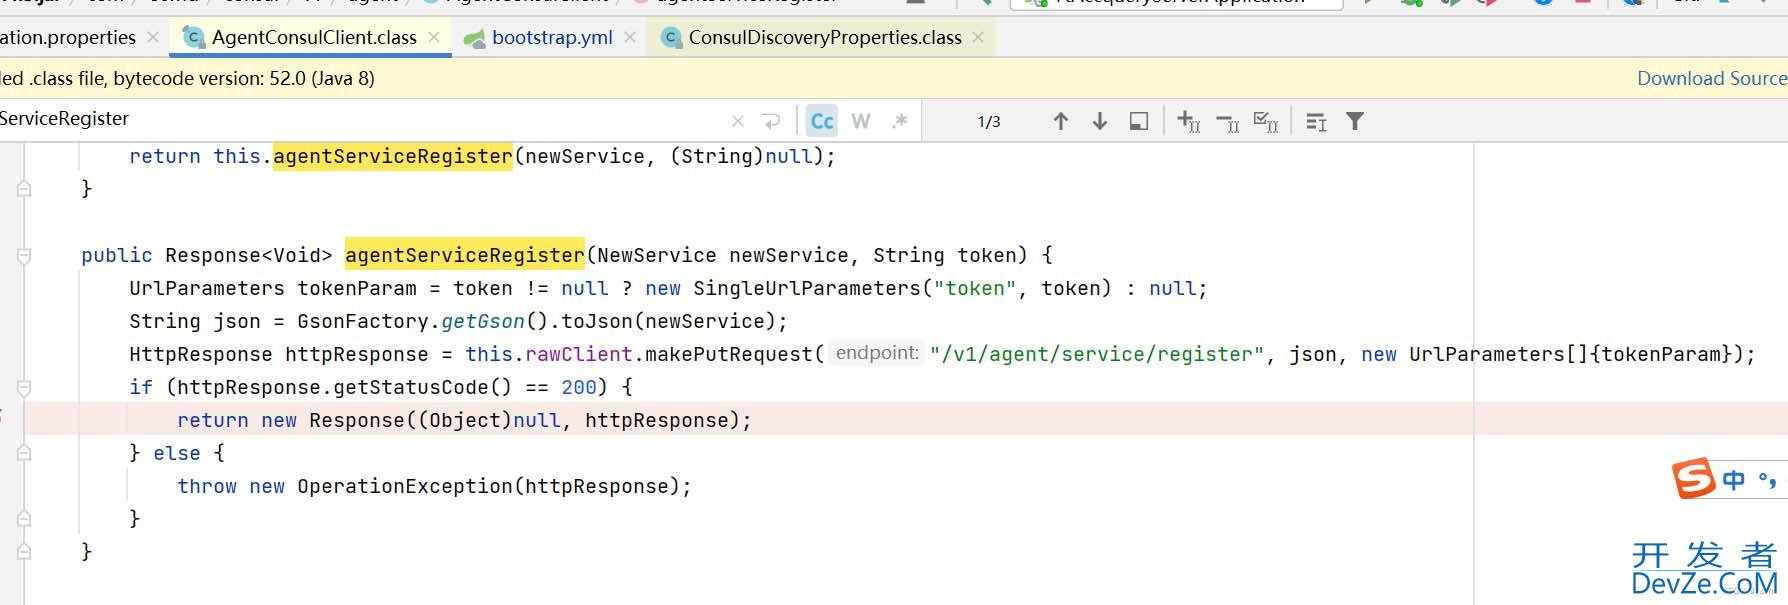Click the "/v1/agent/service/register" string
Image resolution: width=1788 pixels, height=605 pixels.
coord(1097,354)
